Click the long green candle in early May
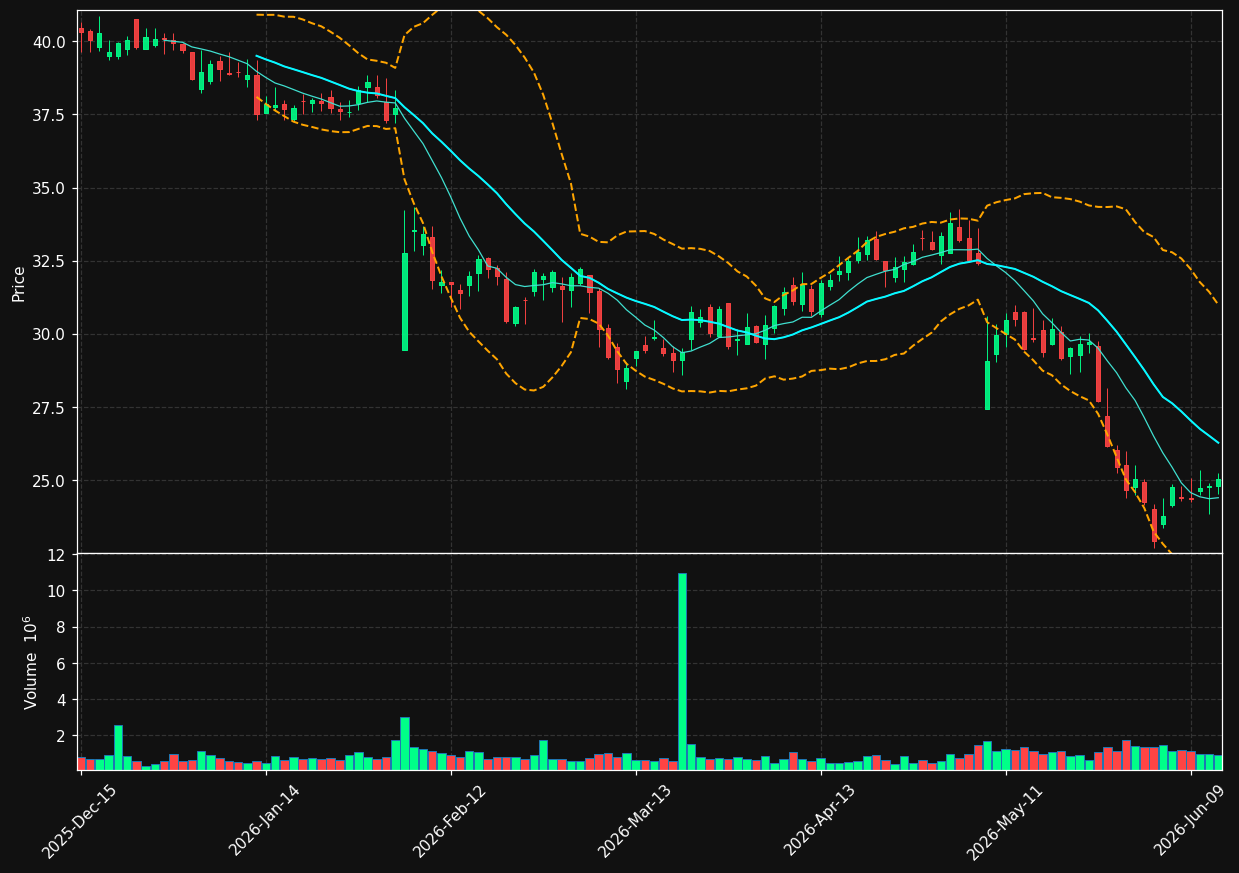Viewport: 1239px width, 873px height. [x=987, y=385]
